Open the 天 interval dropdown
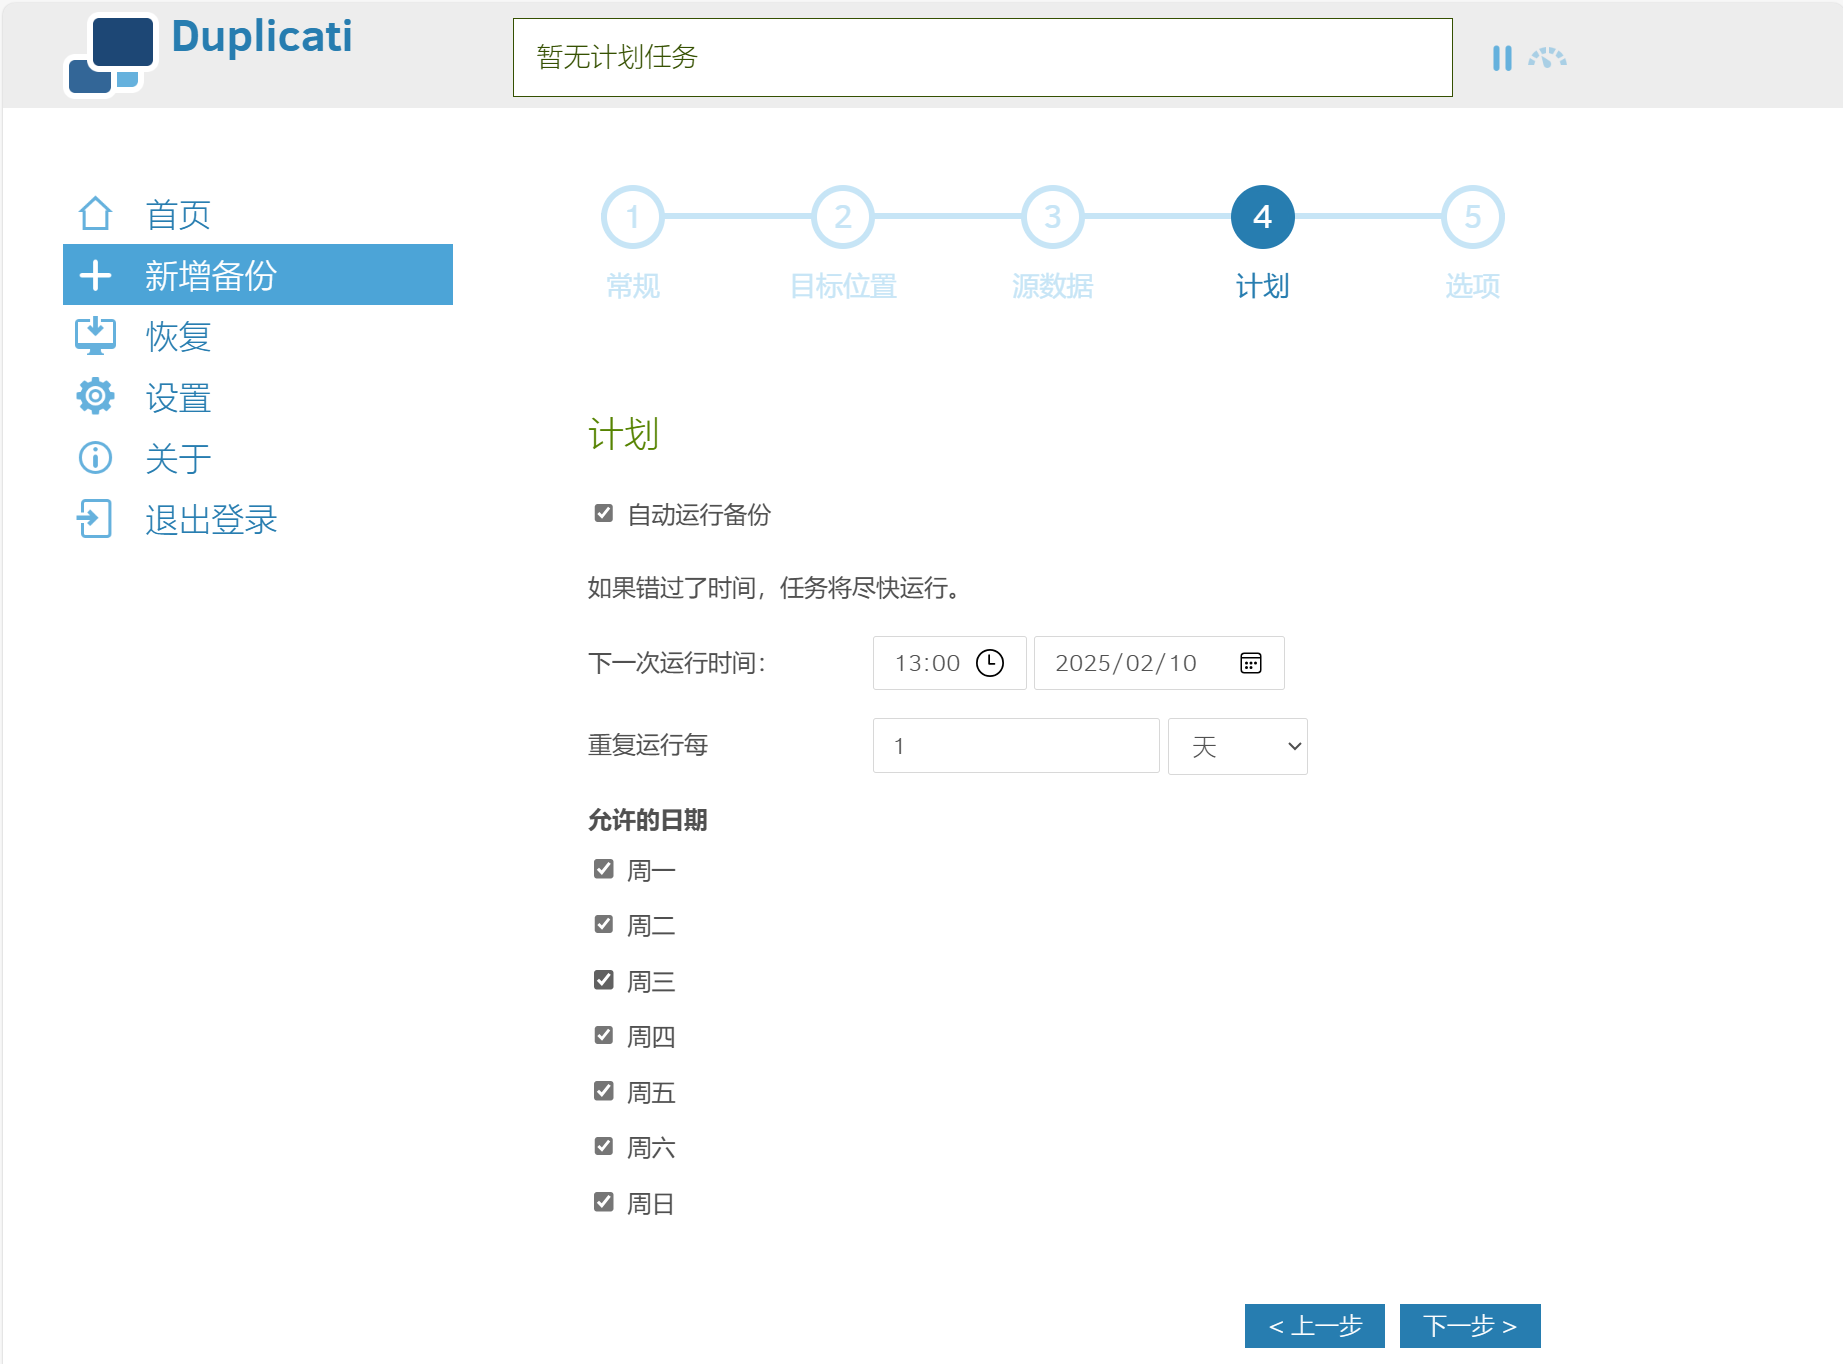The width and height of the screenshot is (1843, 1364). [x=1237, y=746]
